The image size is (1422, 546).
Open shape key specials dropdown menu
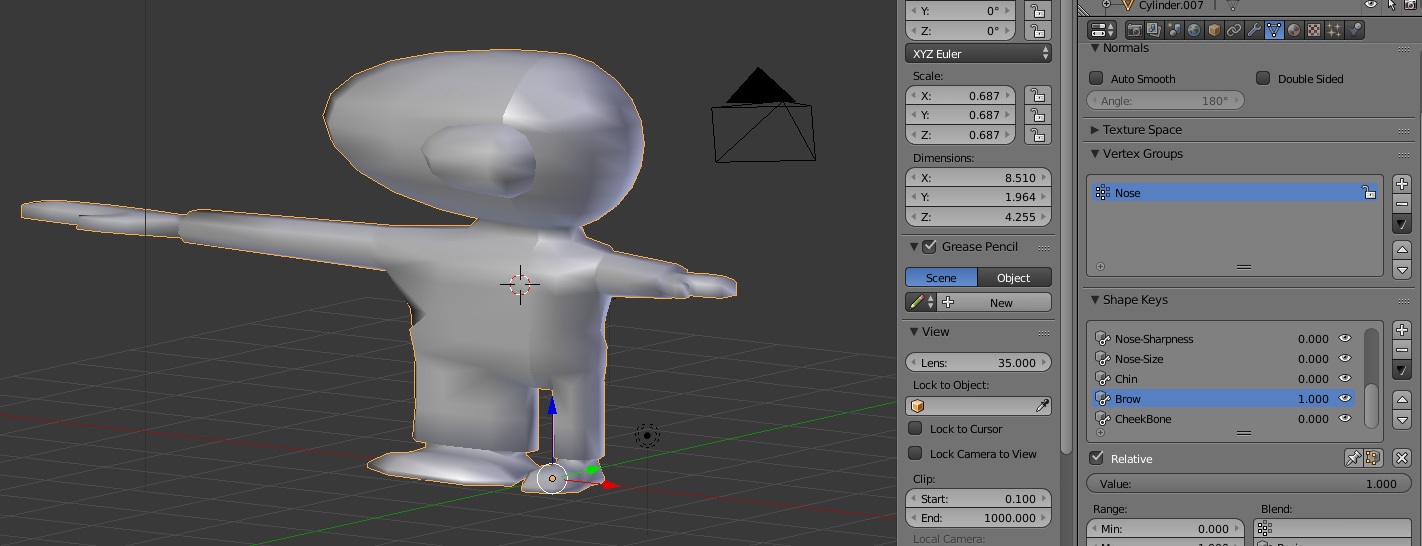1402,370
